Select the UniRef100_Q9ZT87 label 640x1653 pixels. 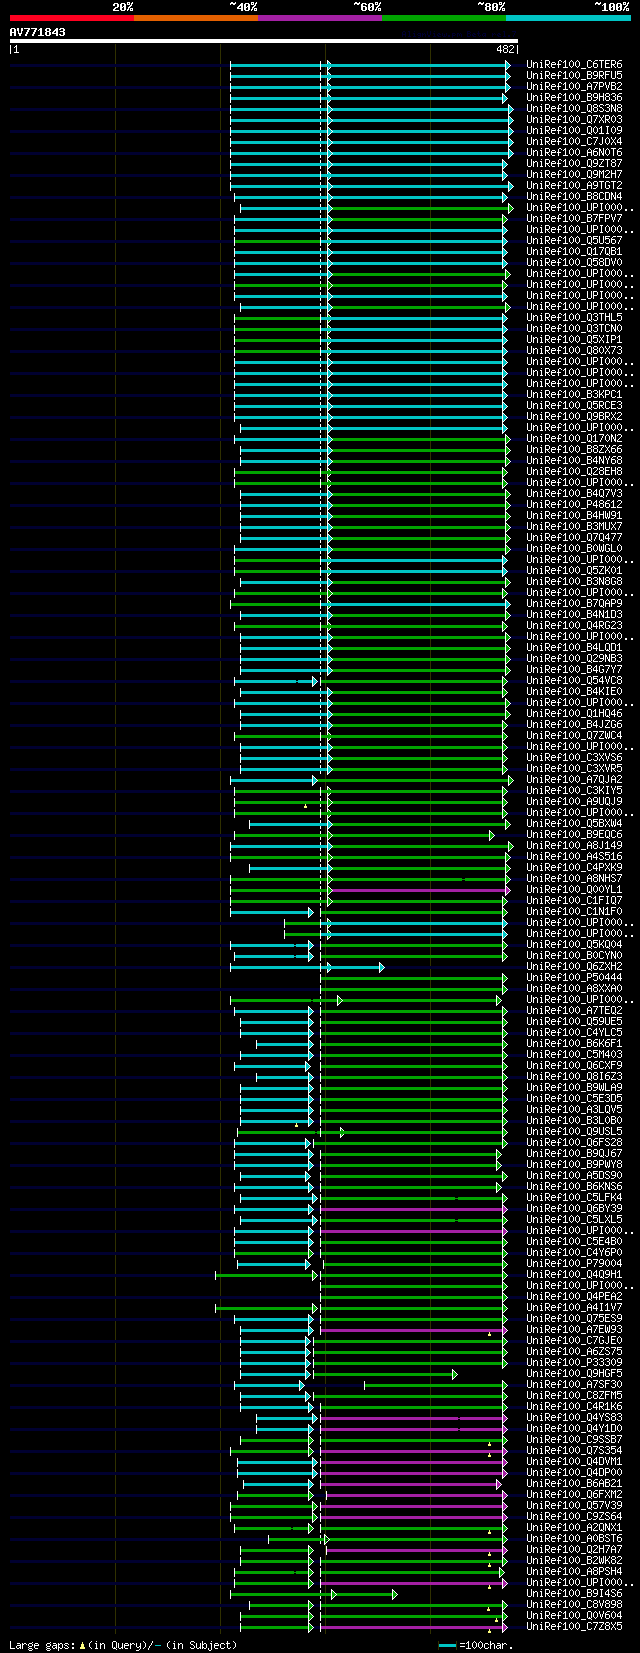pyautogui.click(x=574, y=164)
